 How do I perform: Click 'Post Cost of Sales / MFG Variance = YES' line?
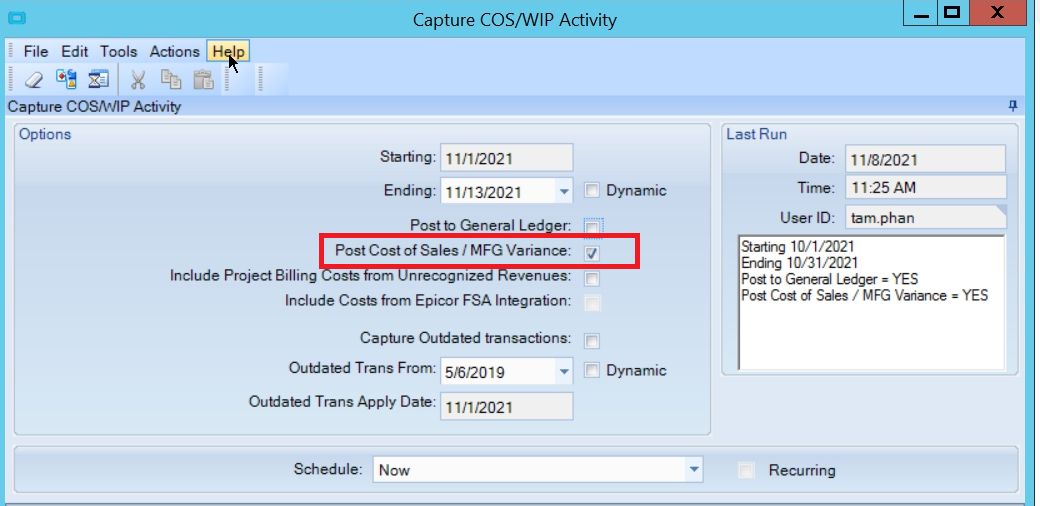click(x=865, y=295)
